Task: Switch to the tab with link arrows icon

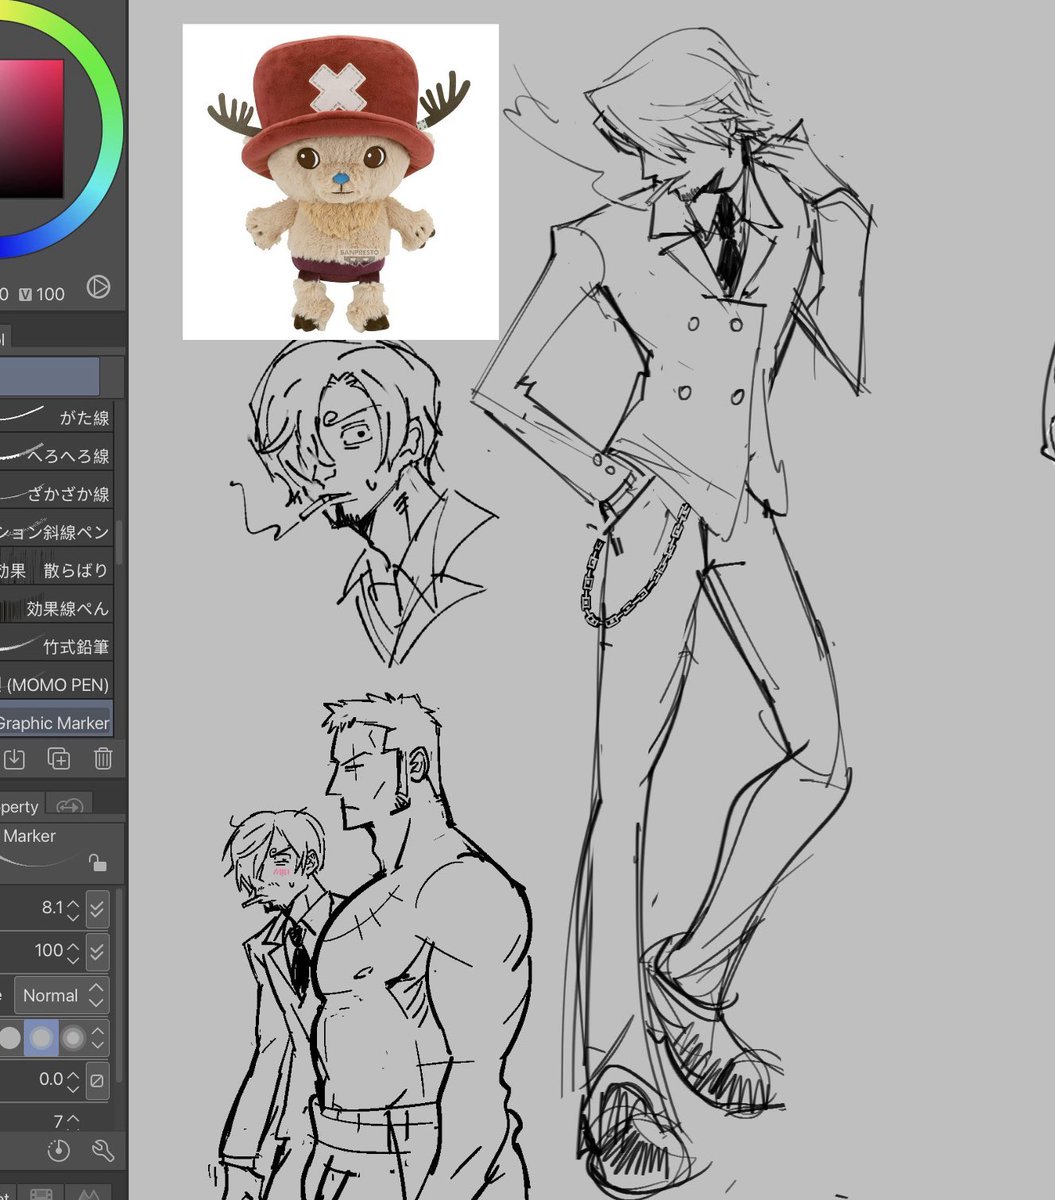Action: pyautogui.click(x=69, y=805)
